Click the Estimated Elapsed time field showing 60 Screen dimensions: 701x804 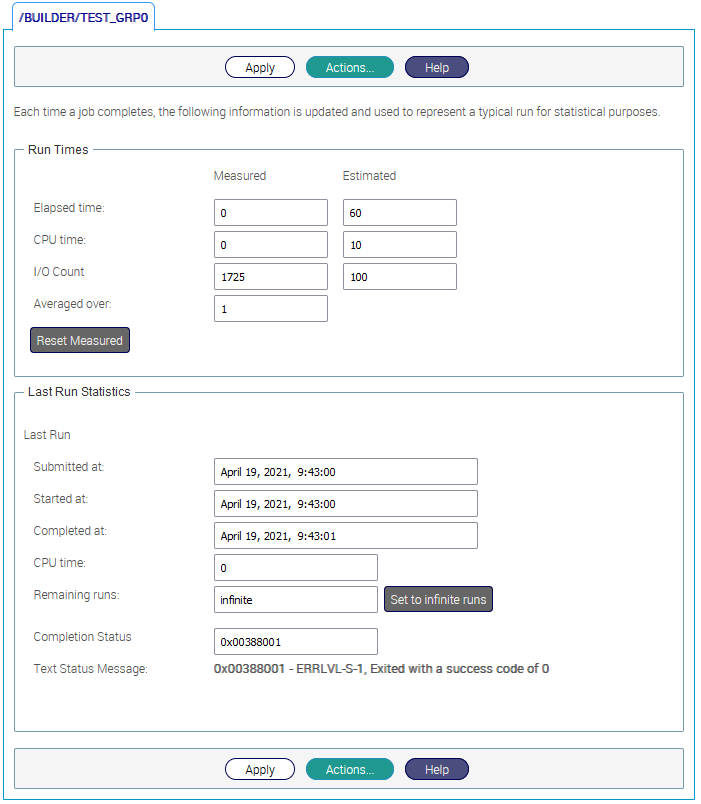tap(399, 213)
